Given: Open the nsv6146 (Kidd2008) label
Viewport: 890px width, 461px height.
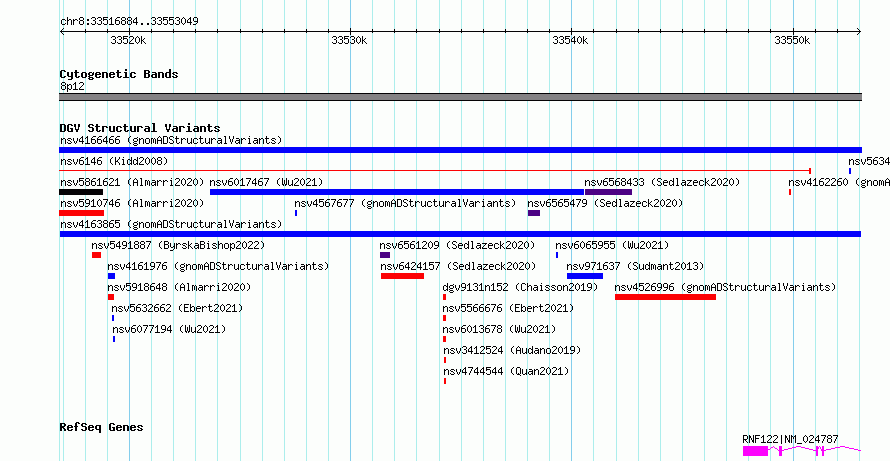Looking at the screenshot, I should [114, 161].
